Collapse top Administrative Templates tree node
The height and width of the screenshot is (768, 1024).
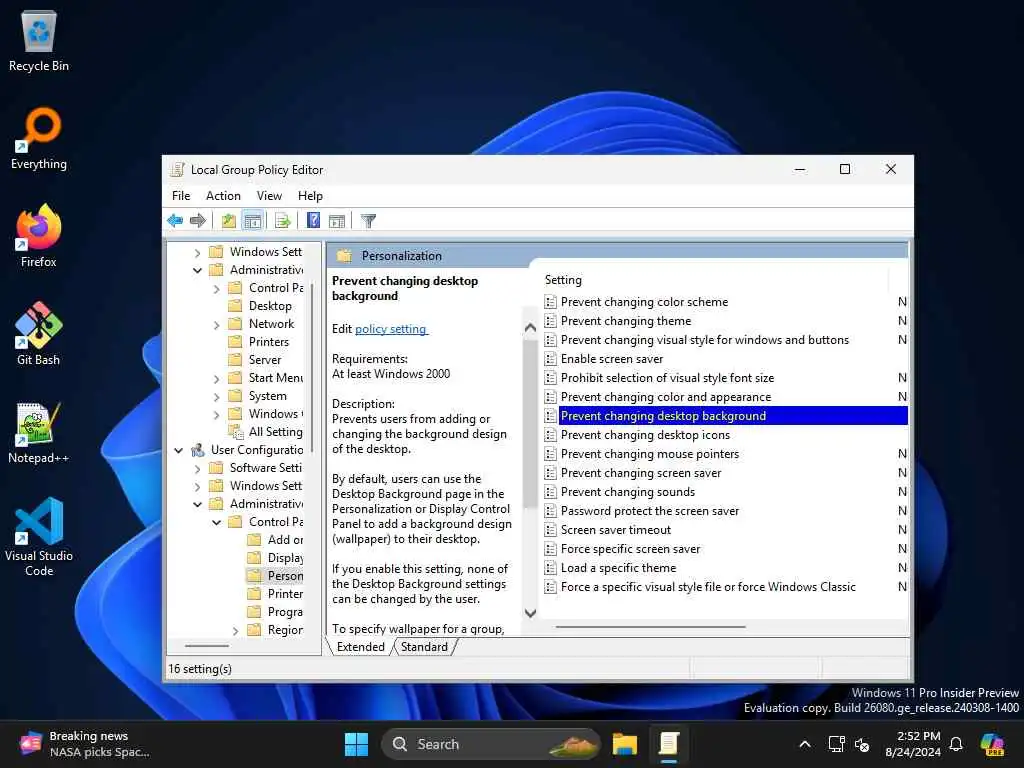click(x=197, y=270)
